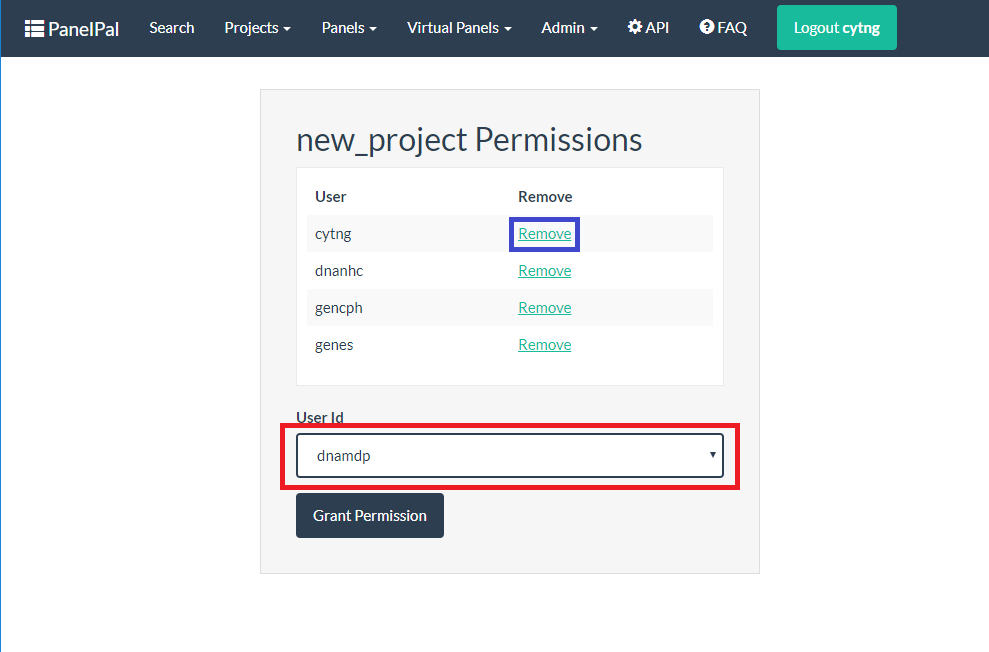Open the FAQ page link
The height and width of the screenshot is (652, 989).
723,28
